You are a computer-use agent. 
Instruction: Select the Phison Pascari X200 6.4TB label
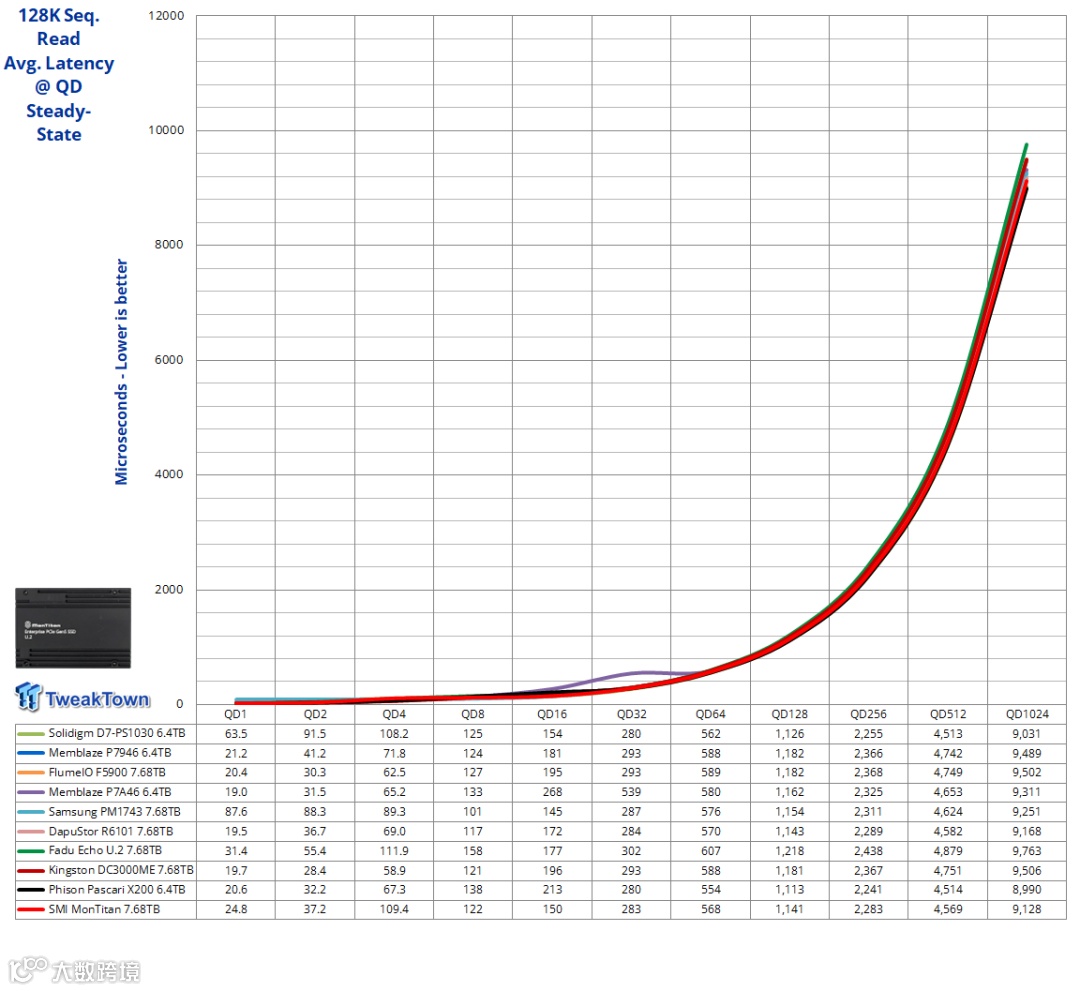(117, 890)
